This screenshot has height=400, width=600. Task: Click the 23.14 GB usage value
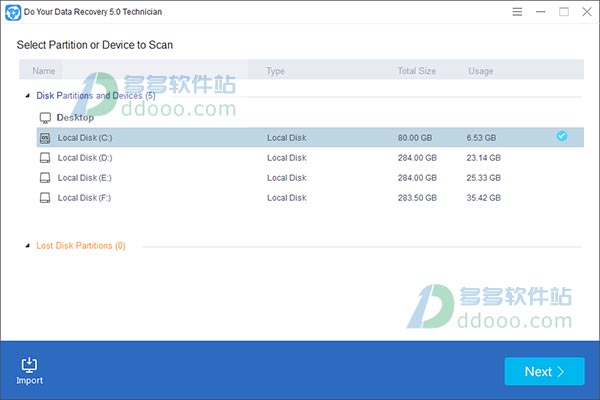point(483,158)
